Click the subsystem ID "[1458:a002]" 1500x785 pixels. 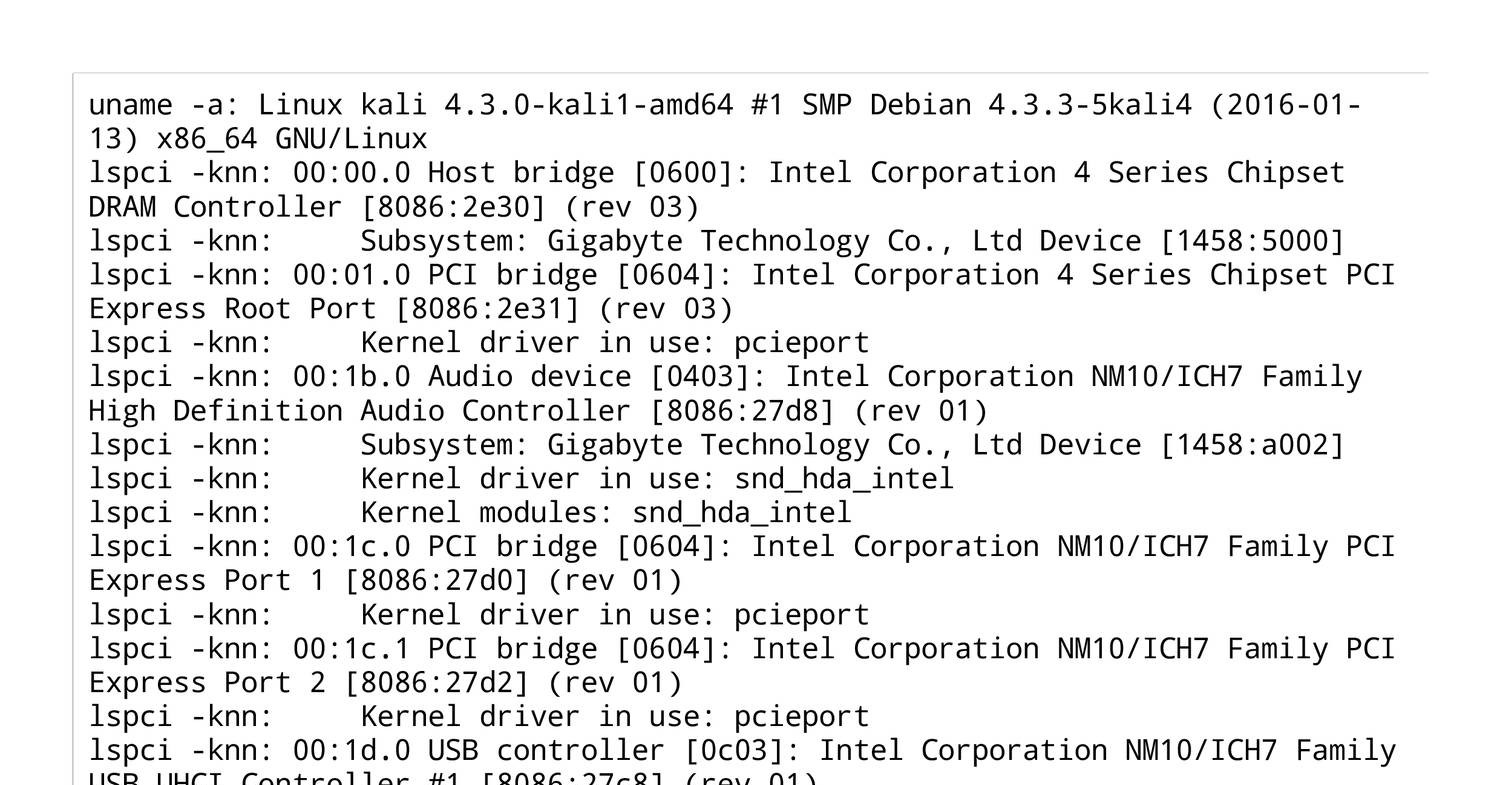[1252, 445]
